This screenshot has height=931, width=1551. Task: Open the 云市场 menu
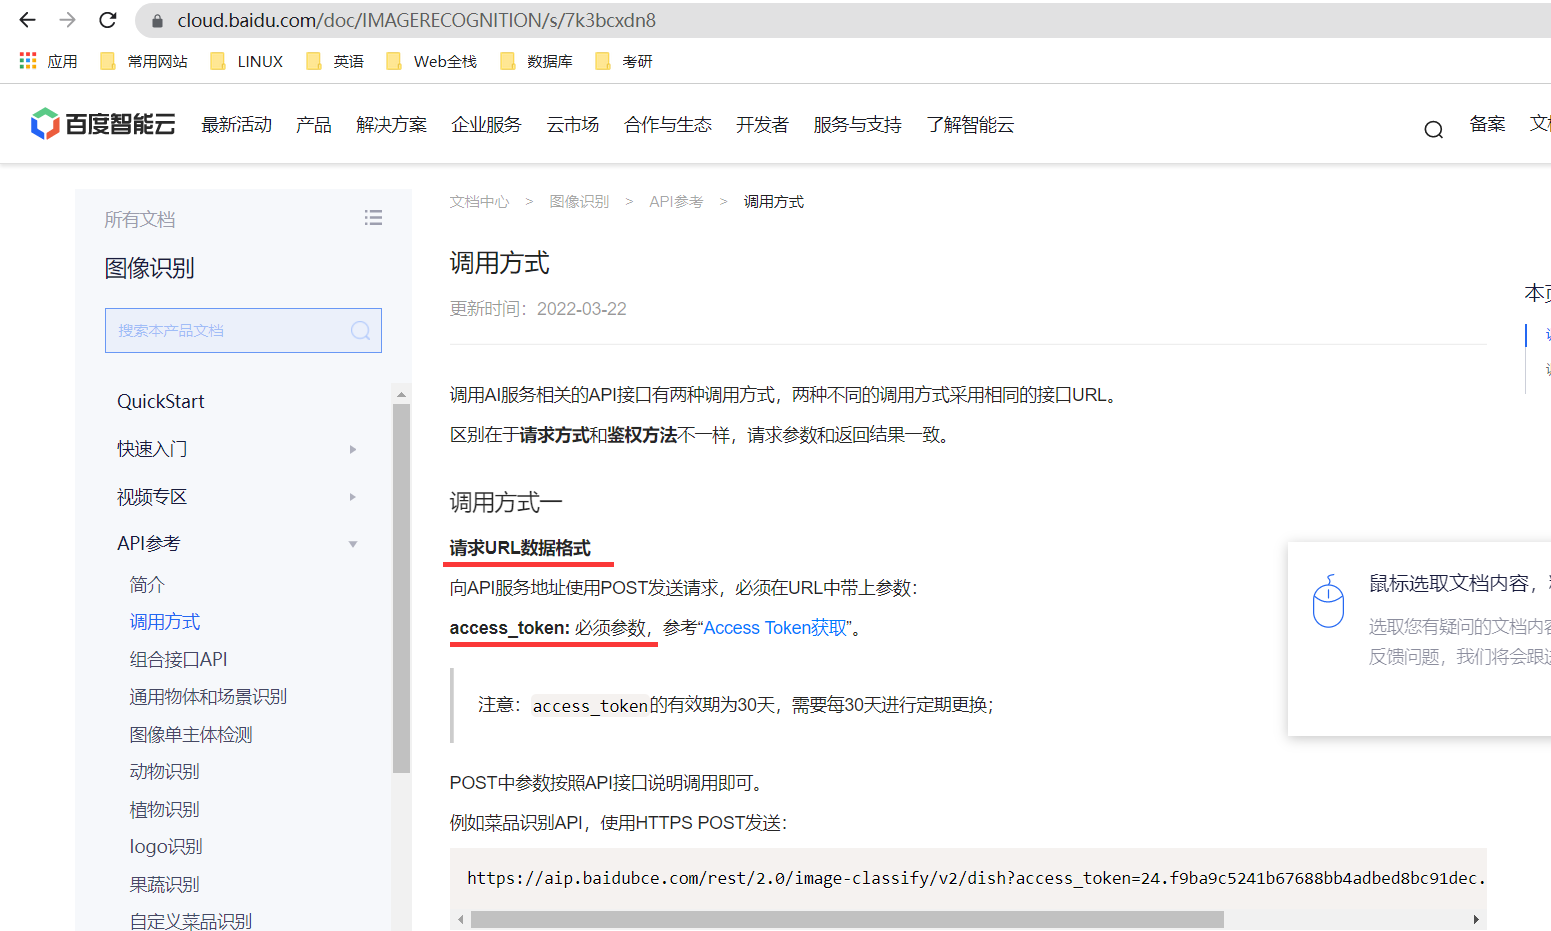click(573, 124)
